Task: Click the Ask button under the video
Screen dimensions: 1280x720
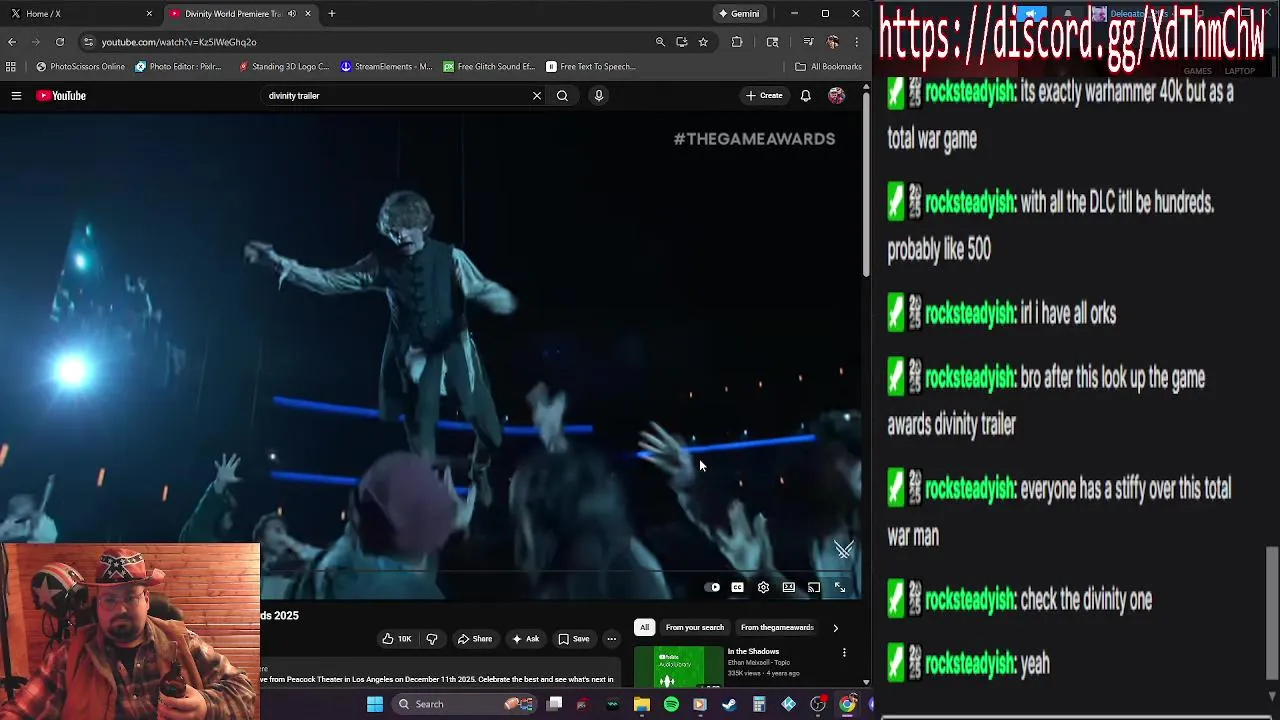Action: point(526,639)
